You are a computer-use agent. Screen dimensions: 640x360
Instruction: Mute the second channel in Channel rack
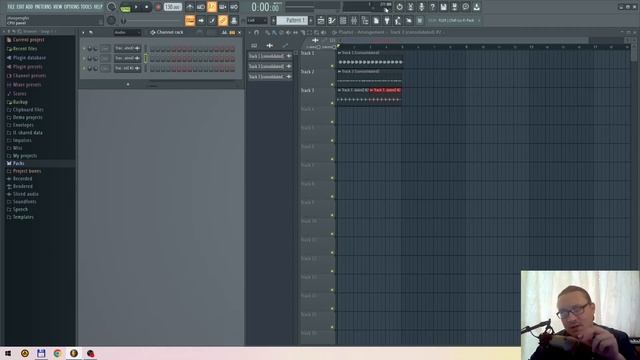(x=84, y=58)
